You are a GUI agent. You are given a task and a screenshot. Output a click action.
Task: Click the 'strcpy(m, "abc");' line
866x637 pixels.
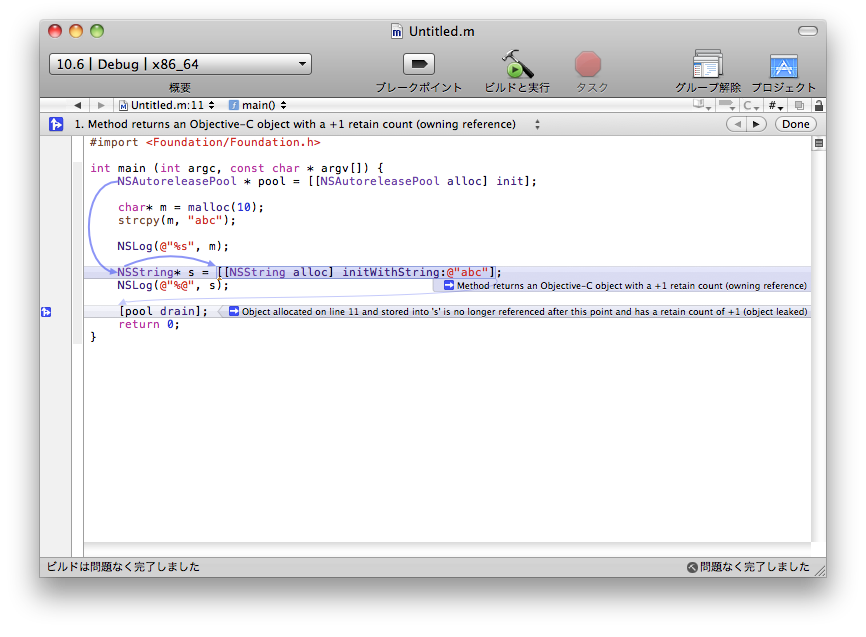coord(177,220)
